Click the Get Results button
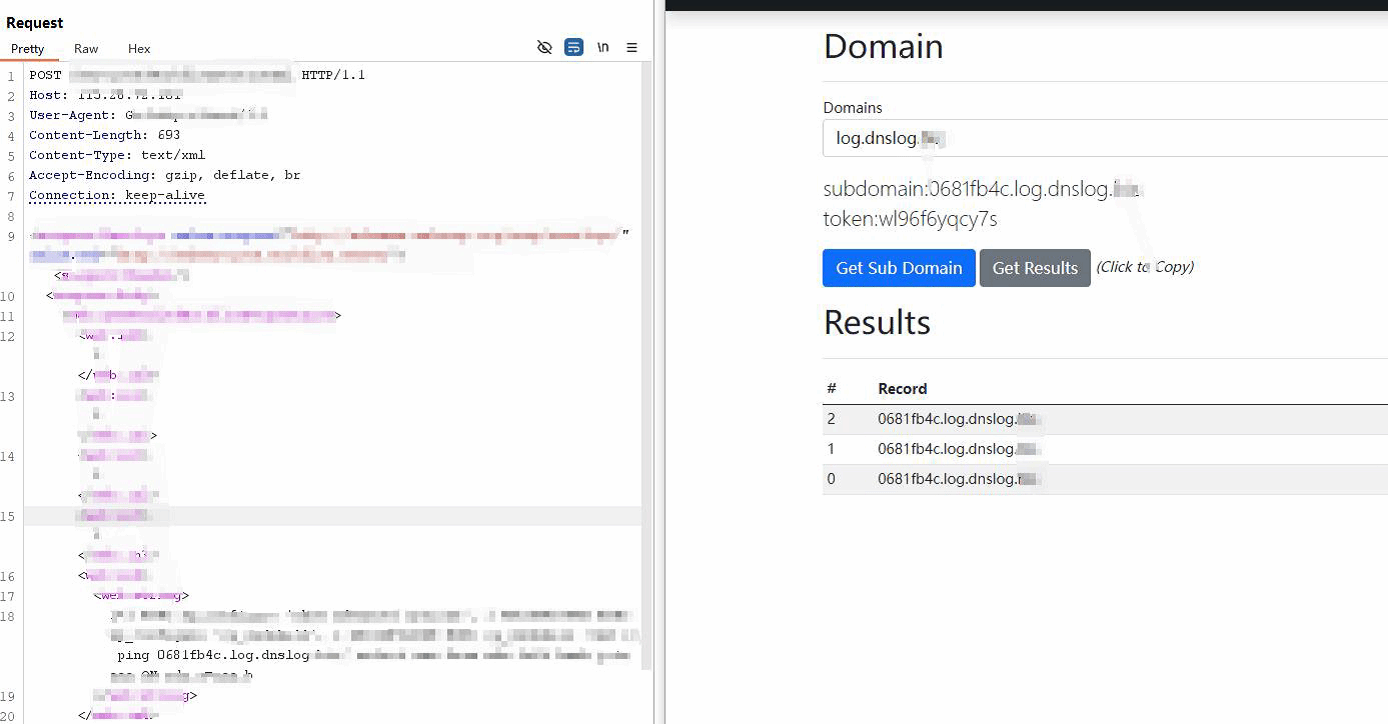 (1034, 268)
